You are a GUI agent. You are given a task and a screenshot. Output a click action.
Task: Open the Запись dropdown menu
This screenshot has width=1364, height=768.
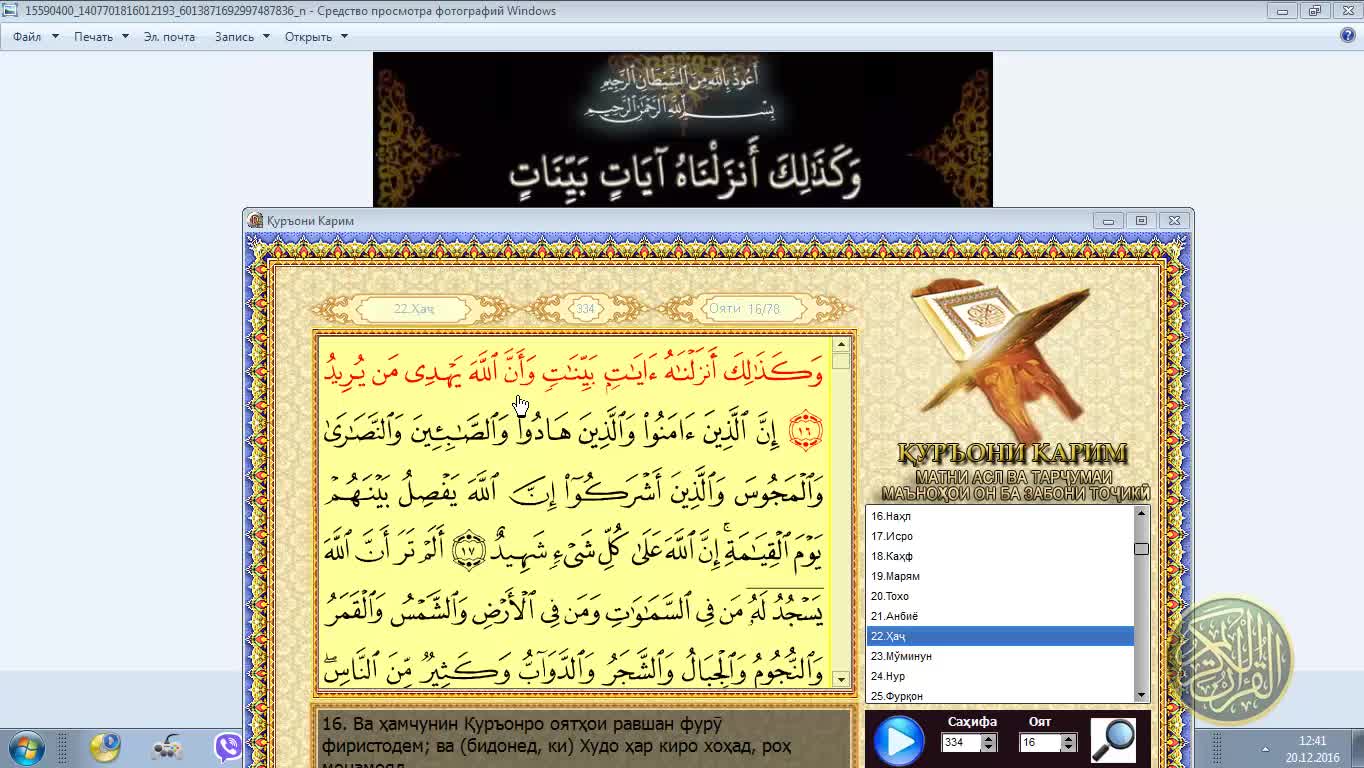point(242,36)
